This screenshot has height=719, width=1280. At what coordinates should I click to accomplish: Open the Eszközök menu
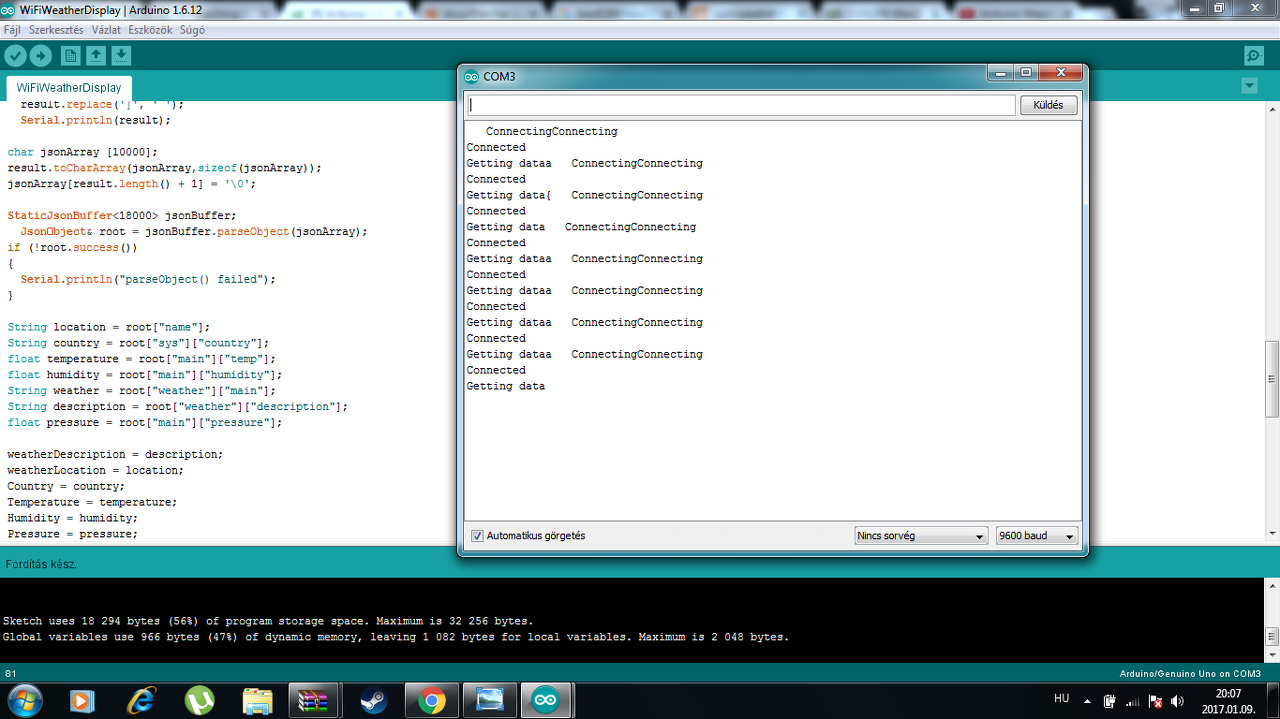click(150, 30)
